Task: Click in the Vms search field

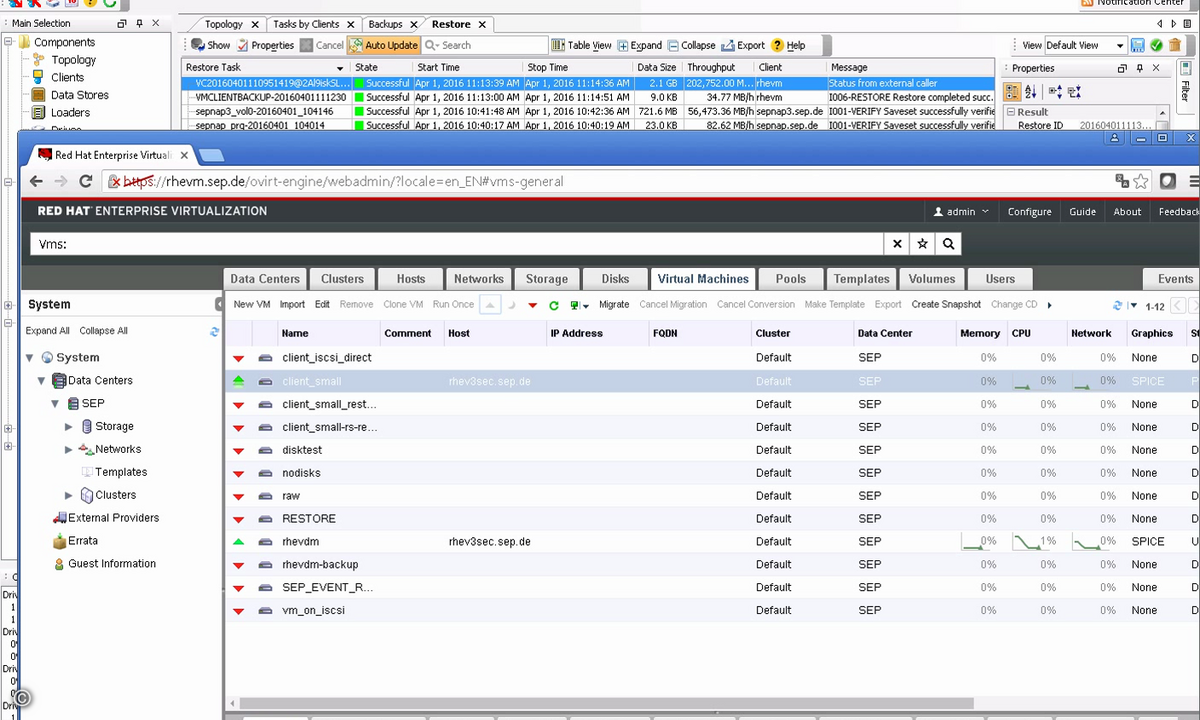Action: (457, 243)
